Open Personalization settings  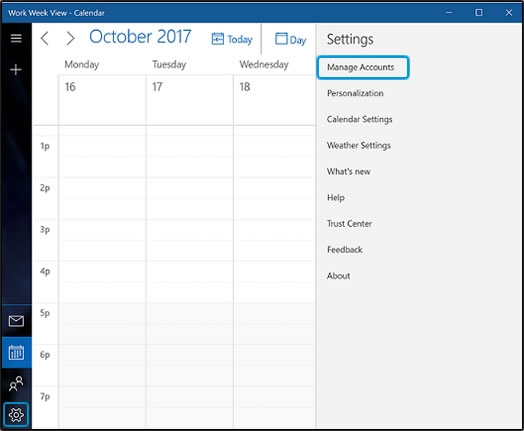(355, 93)
